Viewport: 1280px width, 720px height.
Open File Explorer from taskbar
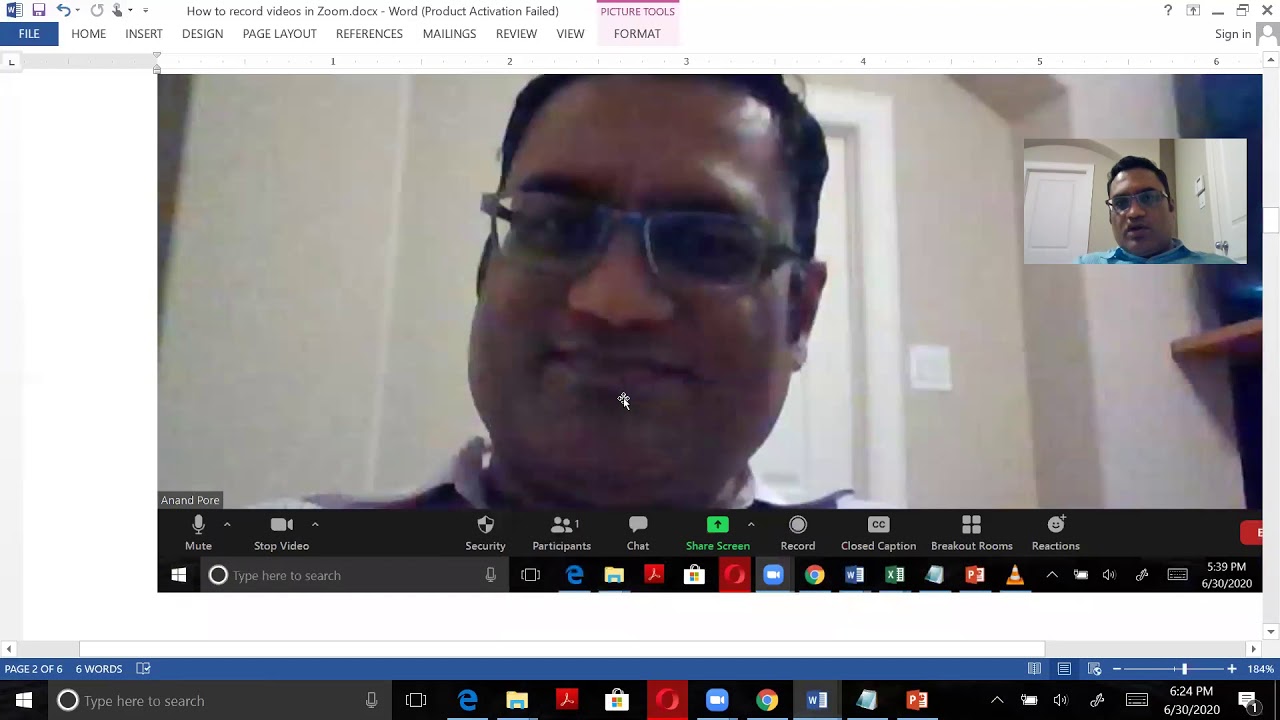pyautogui.click(x=517, y=700)
